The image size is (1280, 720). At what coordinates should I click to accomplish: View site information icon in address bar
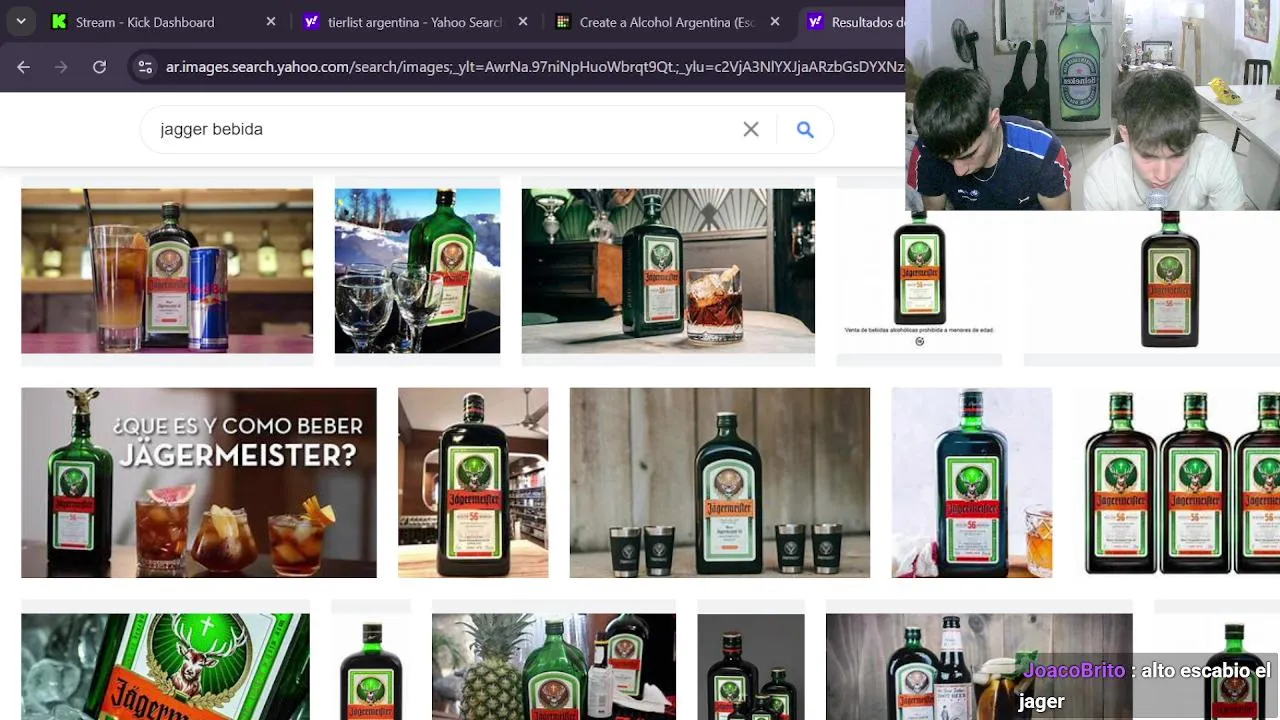(x=145, y=67)
